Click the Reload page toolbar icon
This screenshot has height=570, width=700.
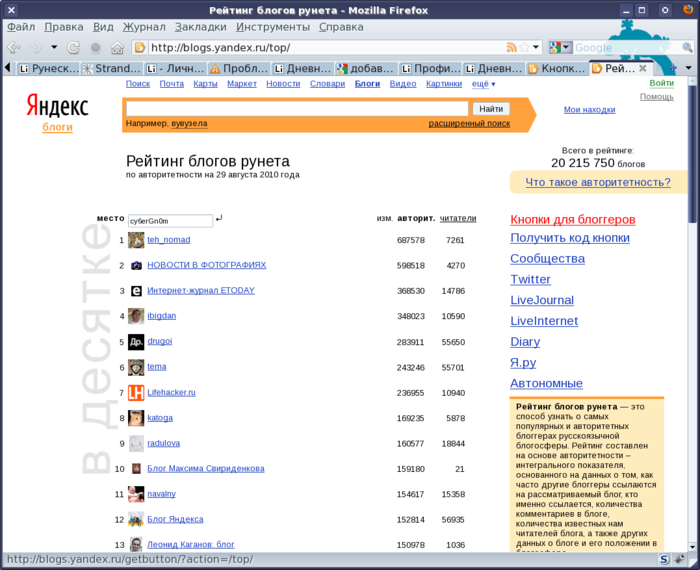coord(73,47)
